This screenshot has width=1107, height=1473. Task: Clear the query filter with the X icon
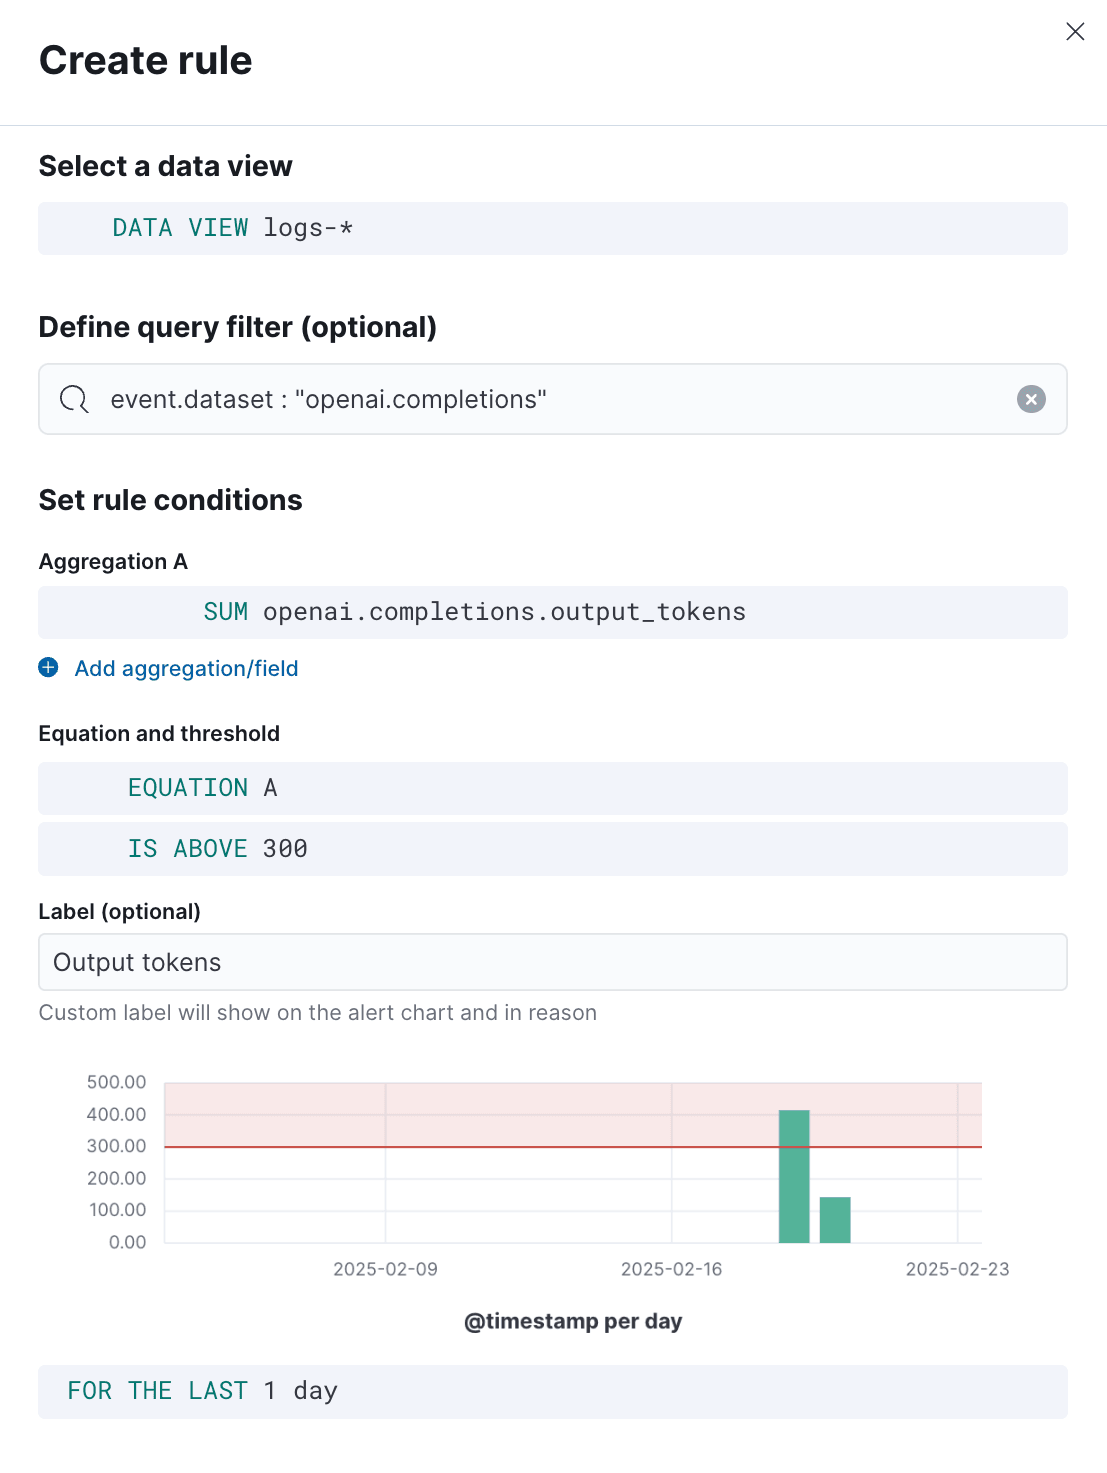pyautogui.click(x=1031, y=399)
